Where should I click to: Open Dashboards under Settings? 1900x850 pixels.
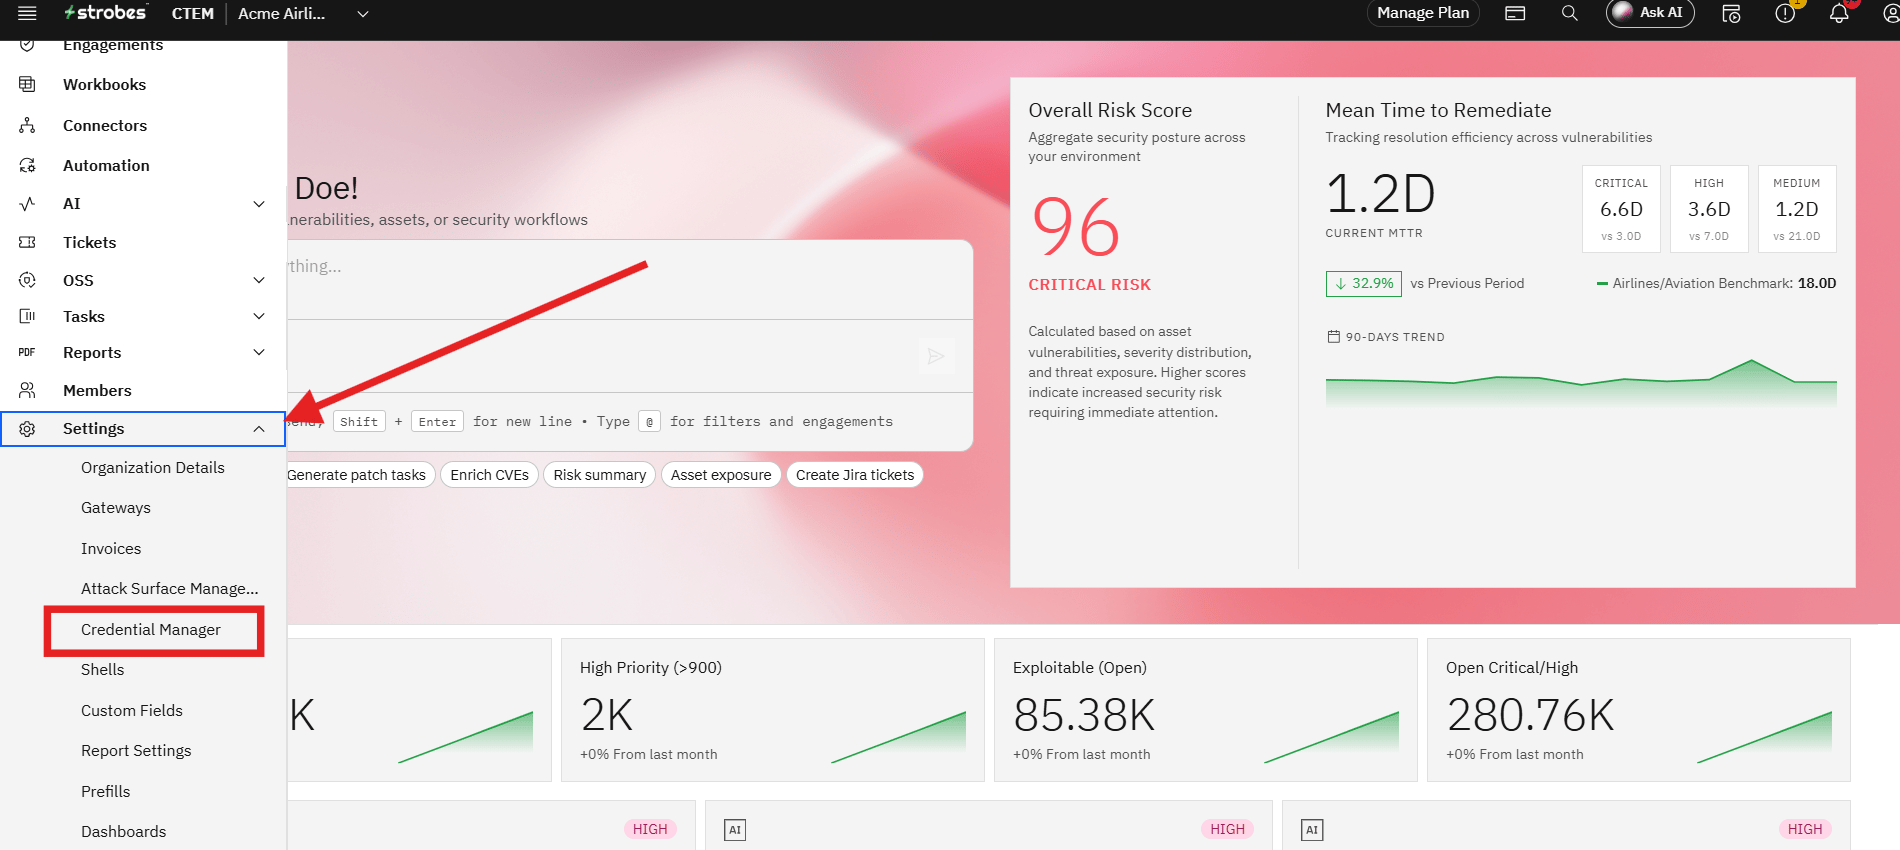124,832
